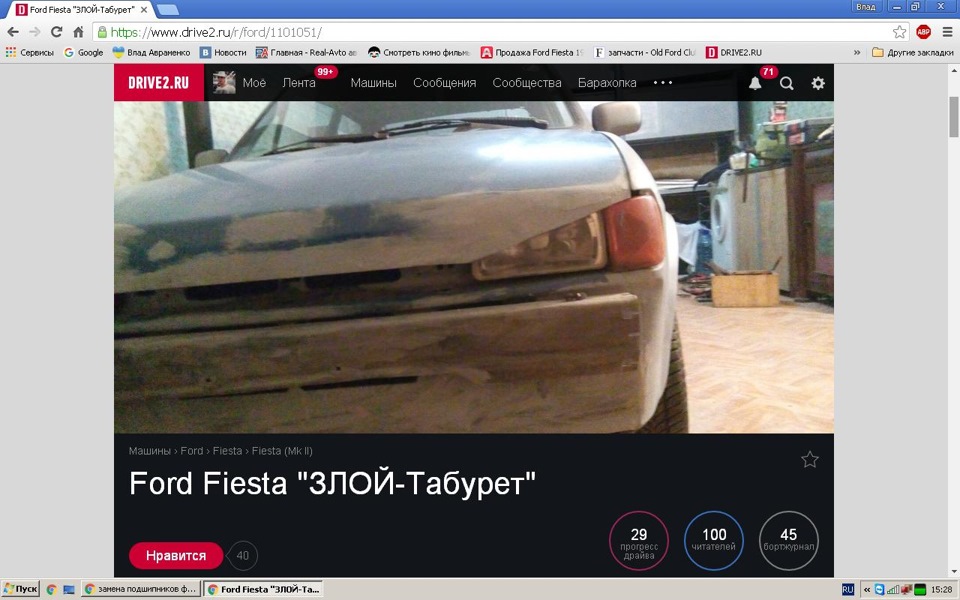Open the запчасти - Old Ford Club bookmark
This screenshot has height=600, width=960.
645,53
